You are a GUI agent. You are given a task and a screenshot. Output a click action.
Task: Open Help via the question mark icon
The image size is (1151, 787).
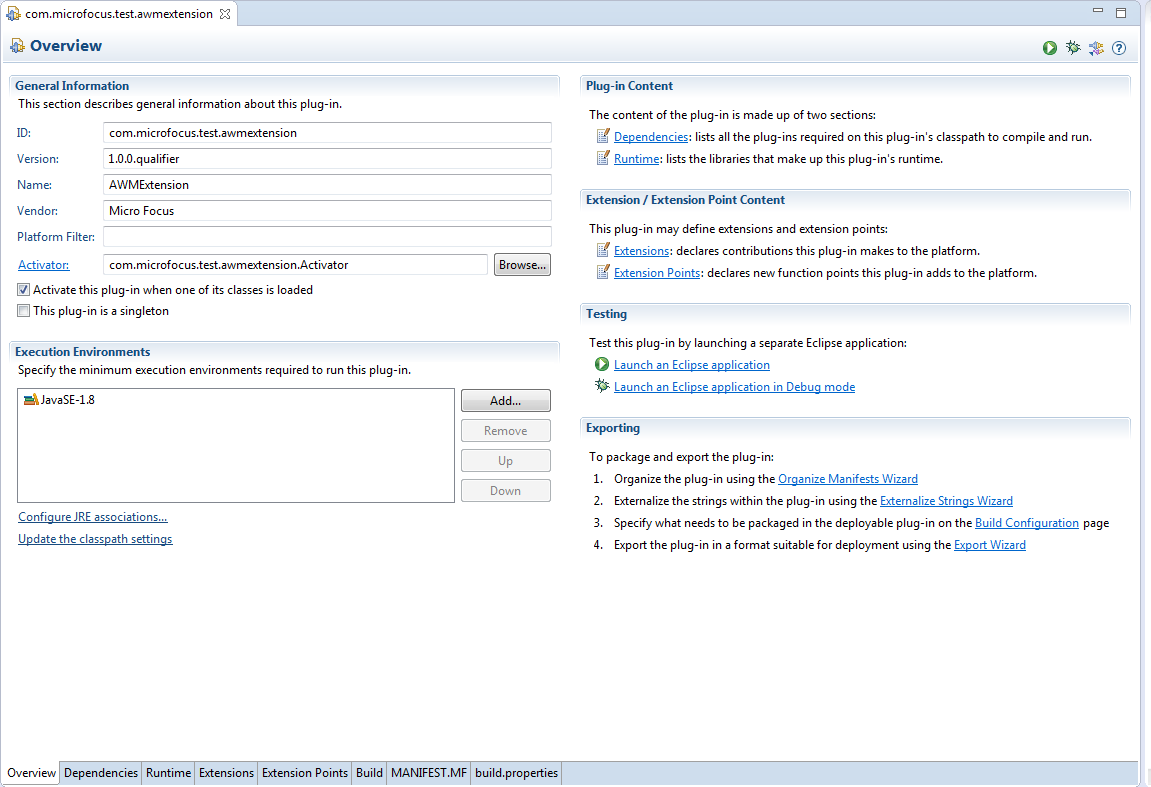(1118, 47)
